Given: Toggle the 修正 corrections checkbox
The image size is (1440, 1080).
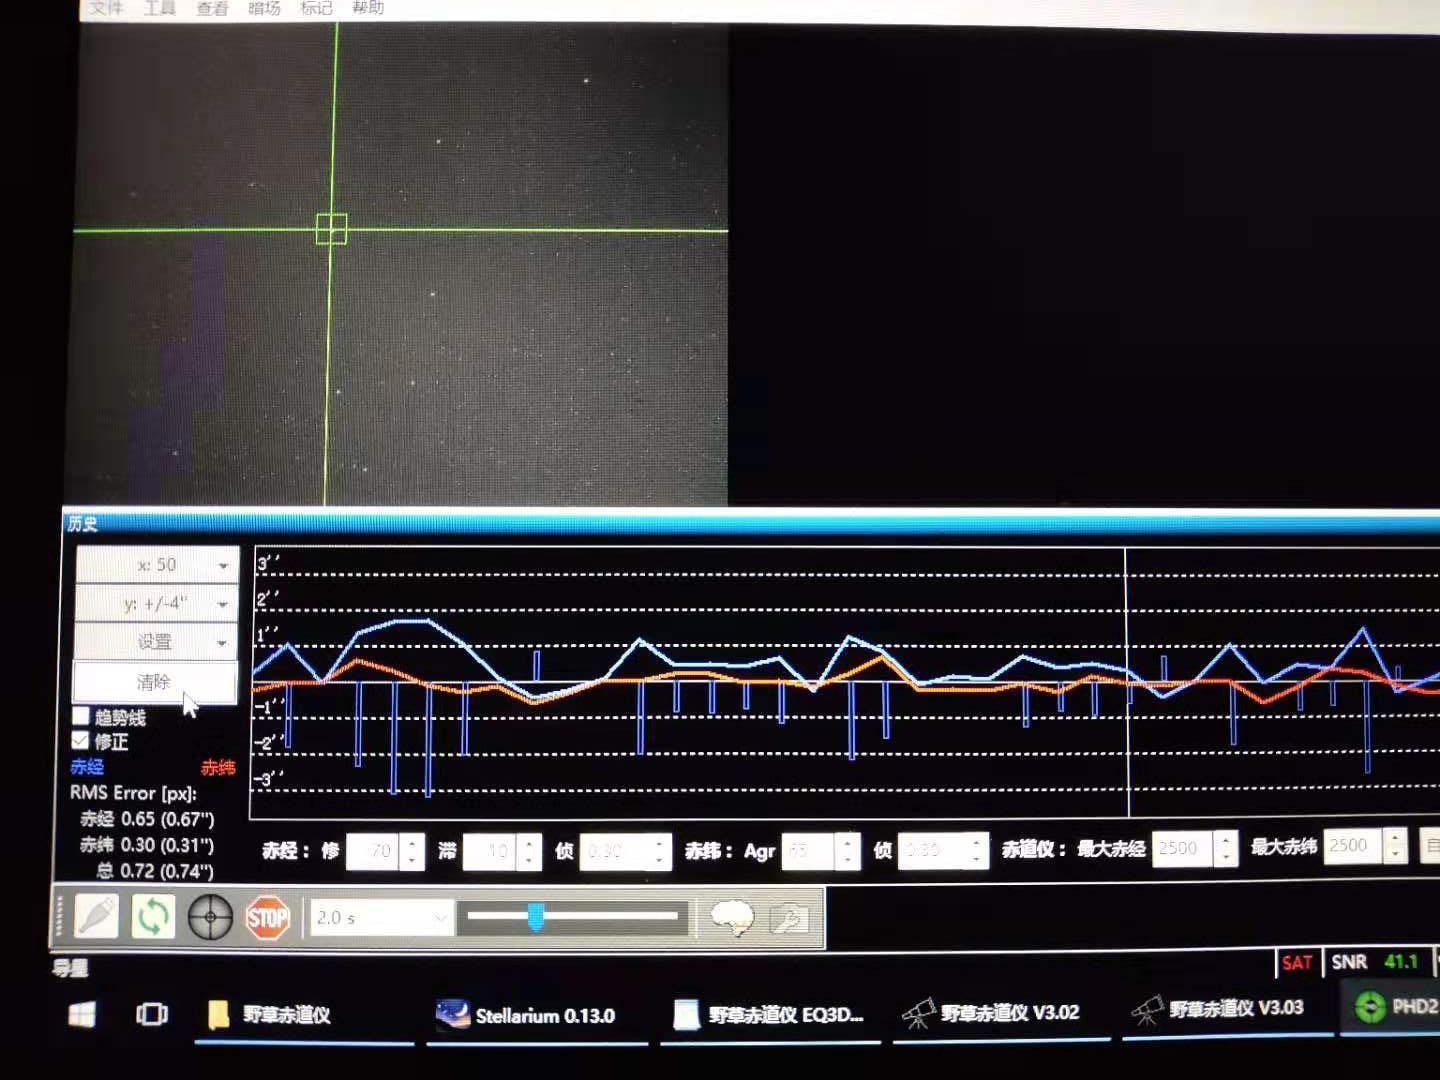Looking at the screenshot, I should [x=81, y=740].
